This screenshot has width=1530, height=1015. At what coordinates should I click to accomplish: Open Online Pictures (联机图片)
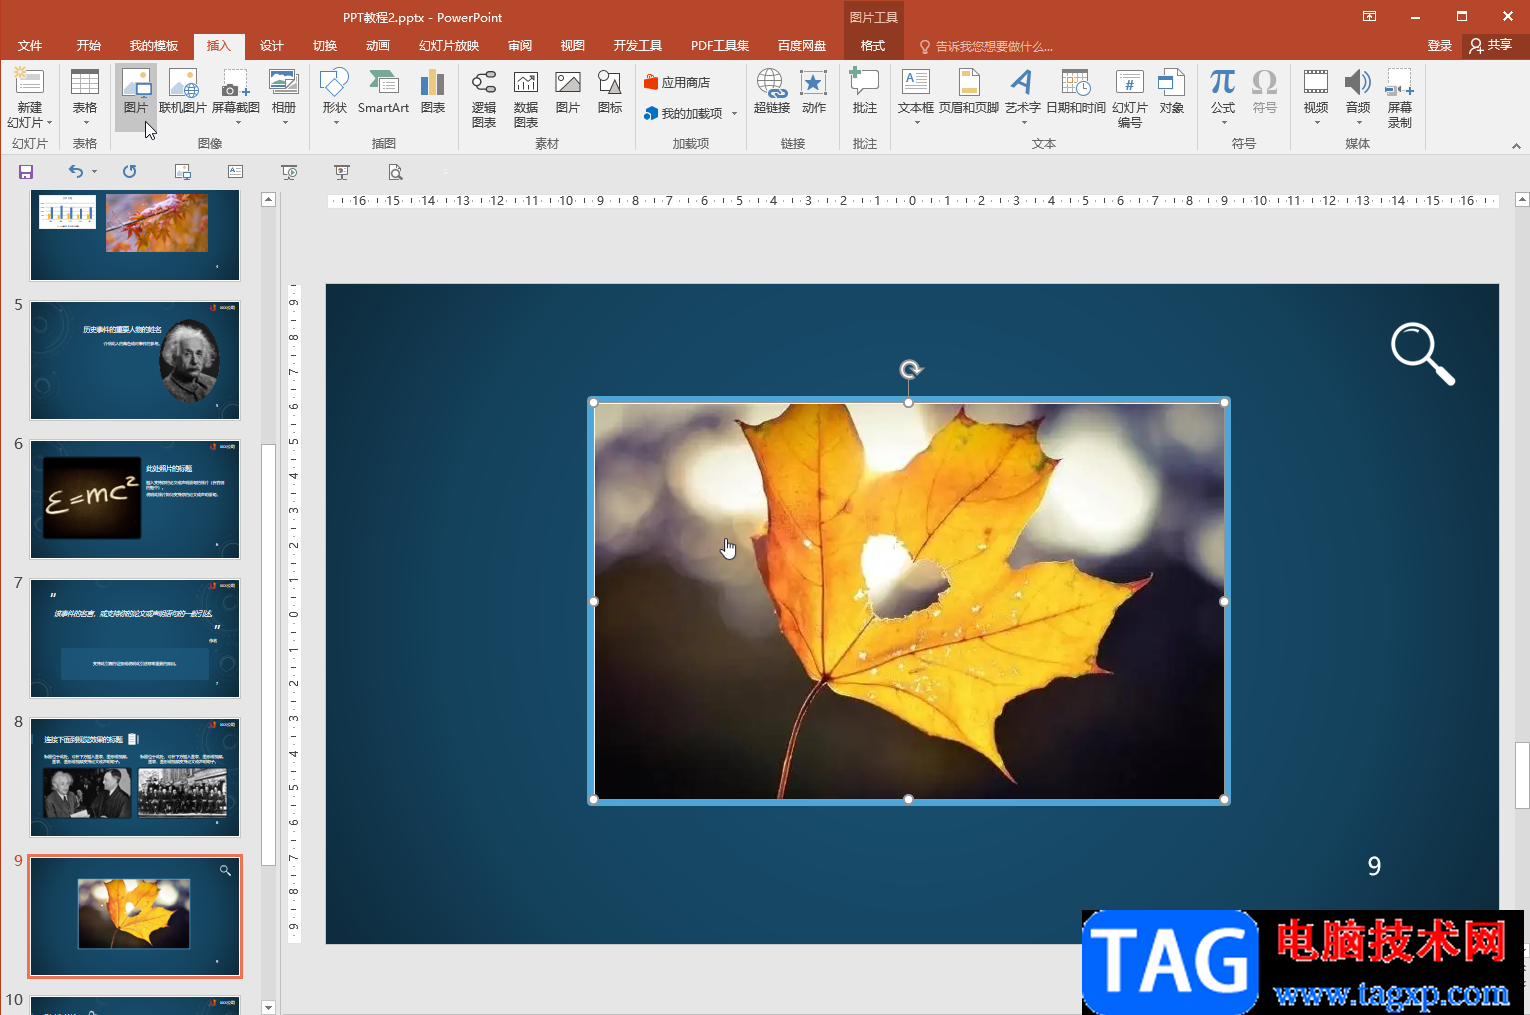click(183, 91)
